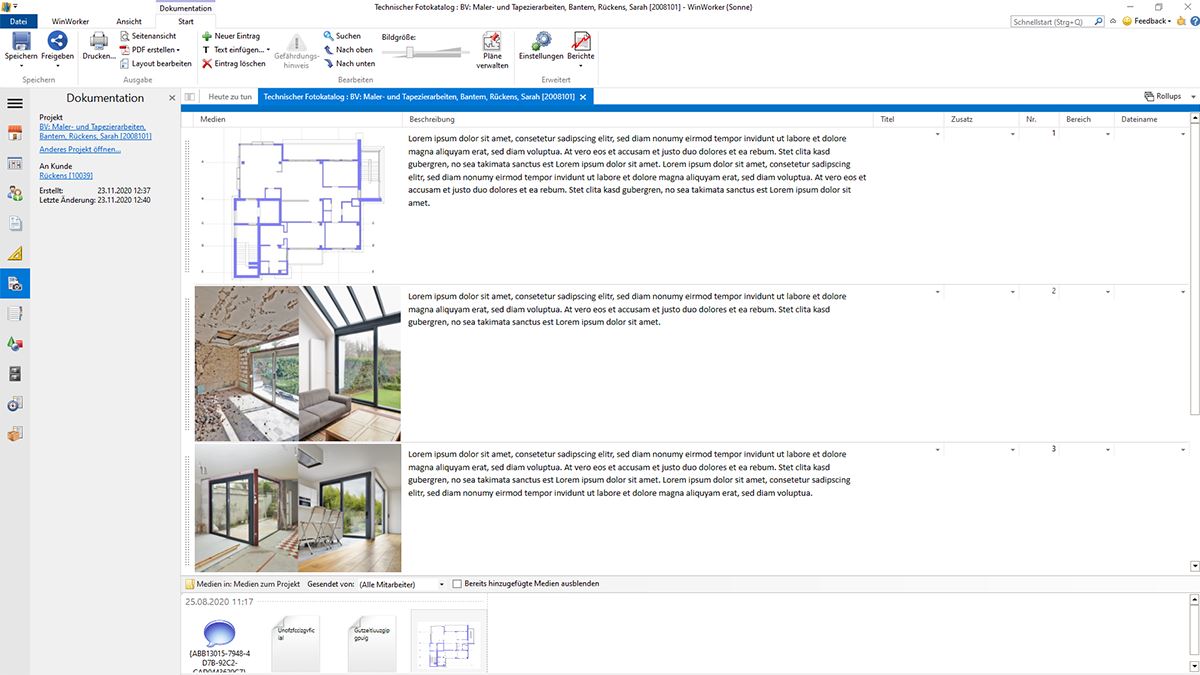
Task: Click the Speichern save icon
Action: point(21,41)
